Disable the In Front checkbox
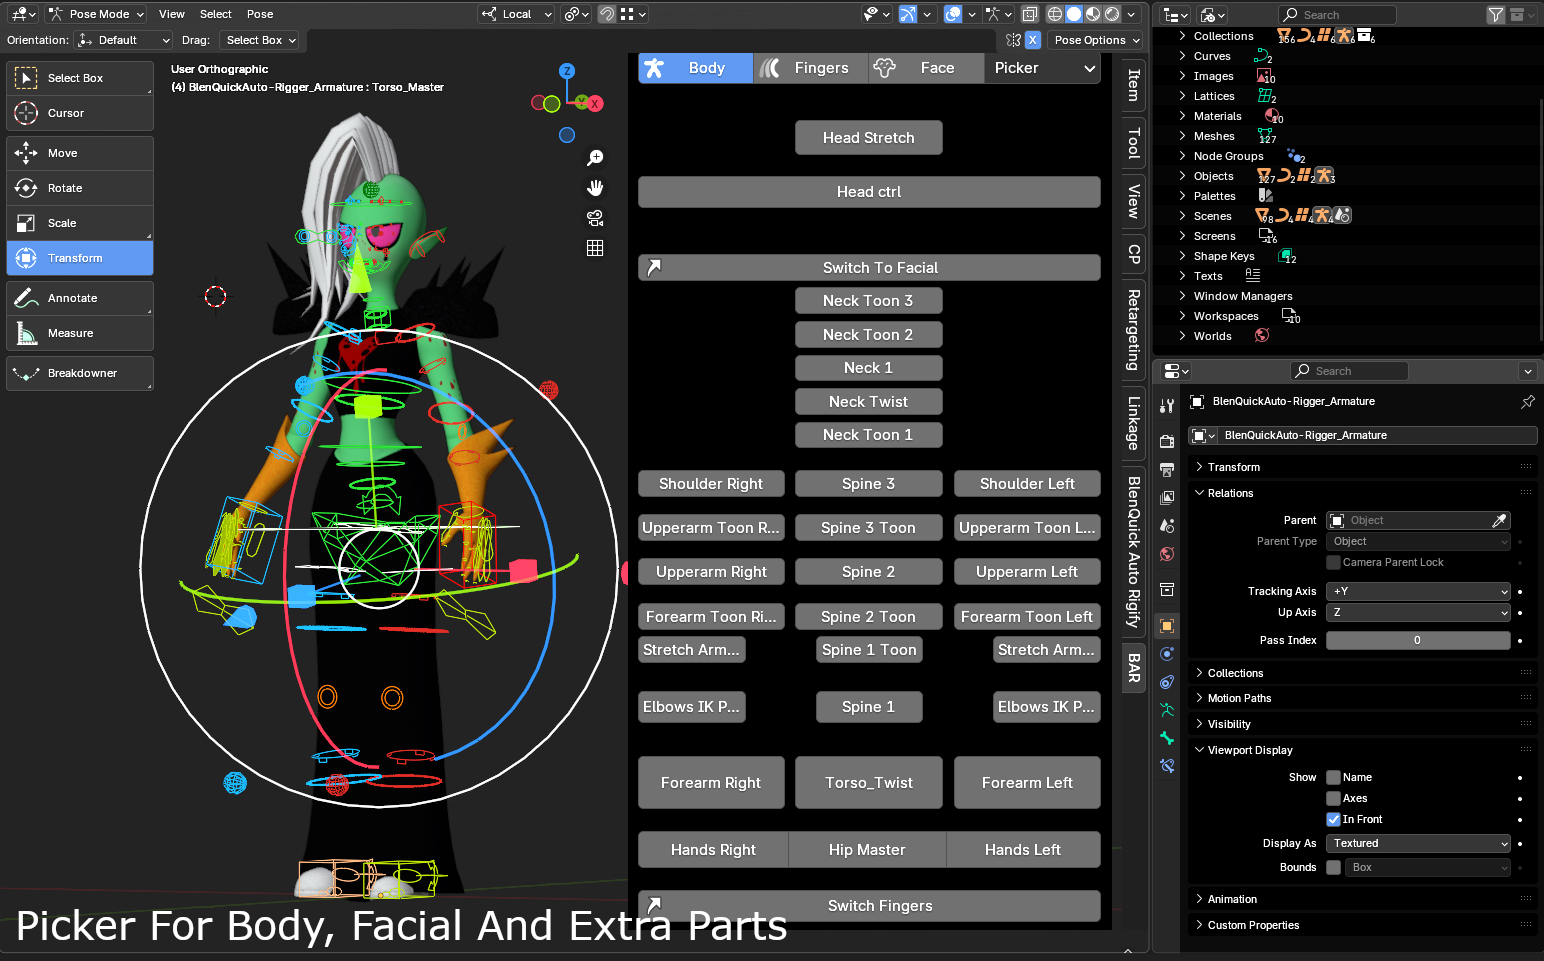 1334,819
